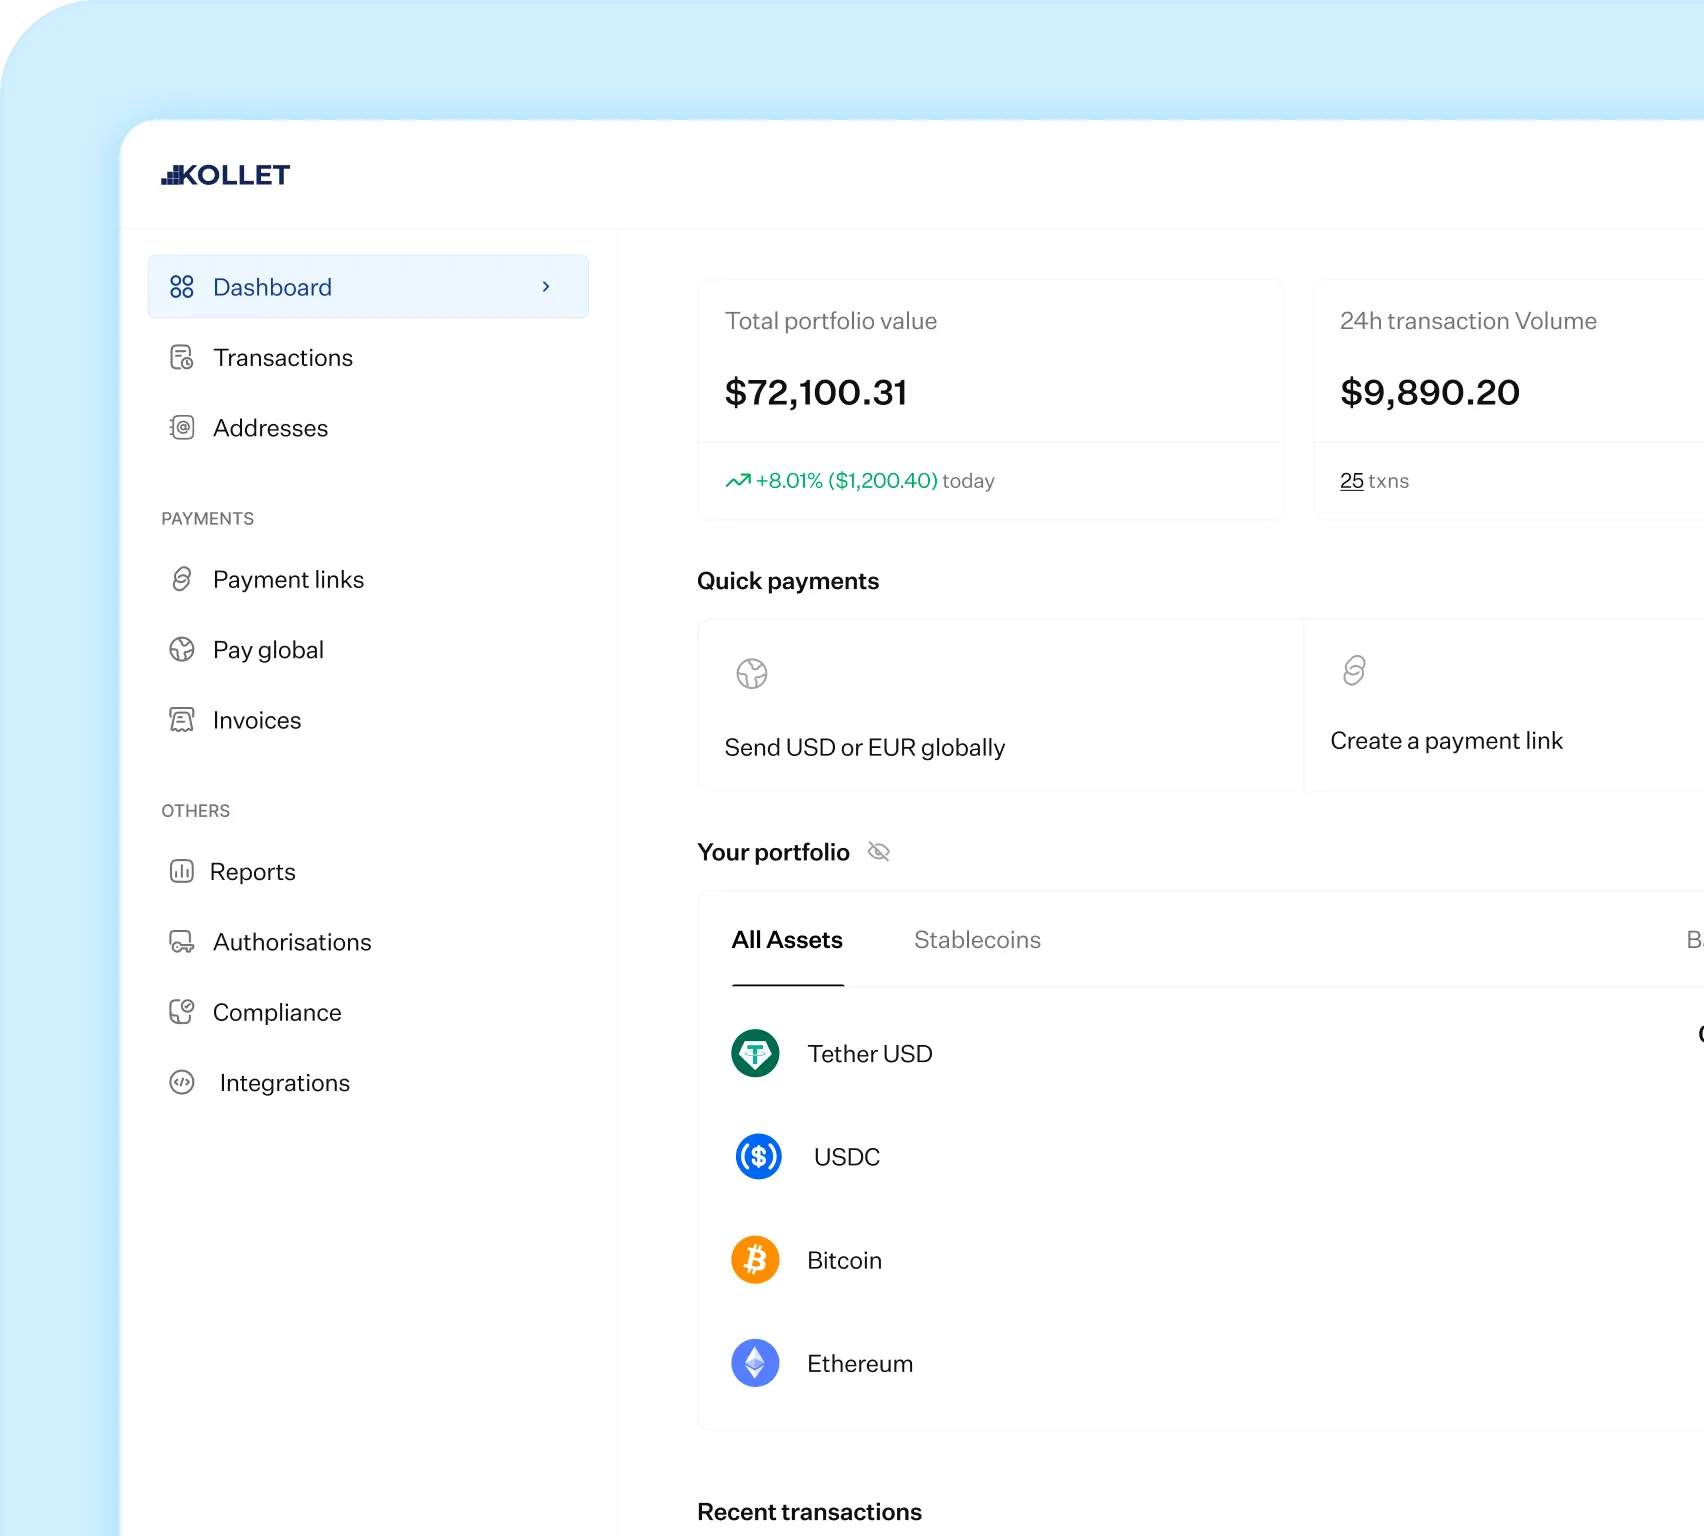The image size is (1704, 1536).
Task: Select the All Assets tab
Action: [x=787, y=940]
